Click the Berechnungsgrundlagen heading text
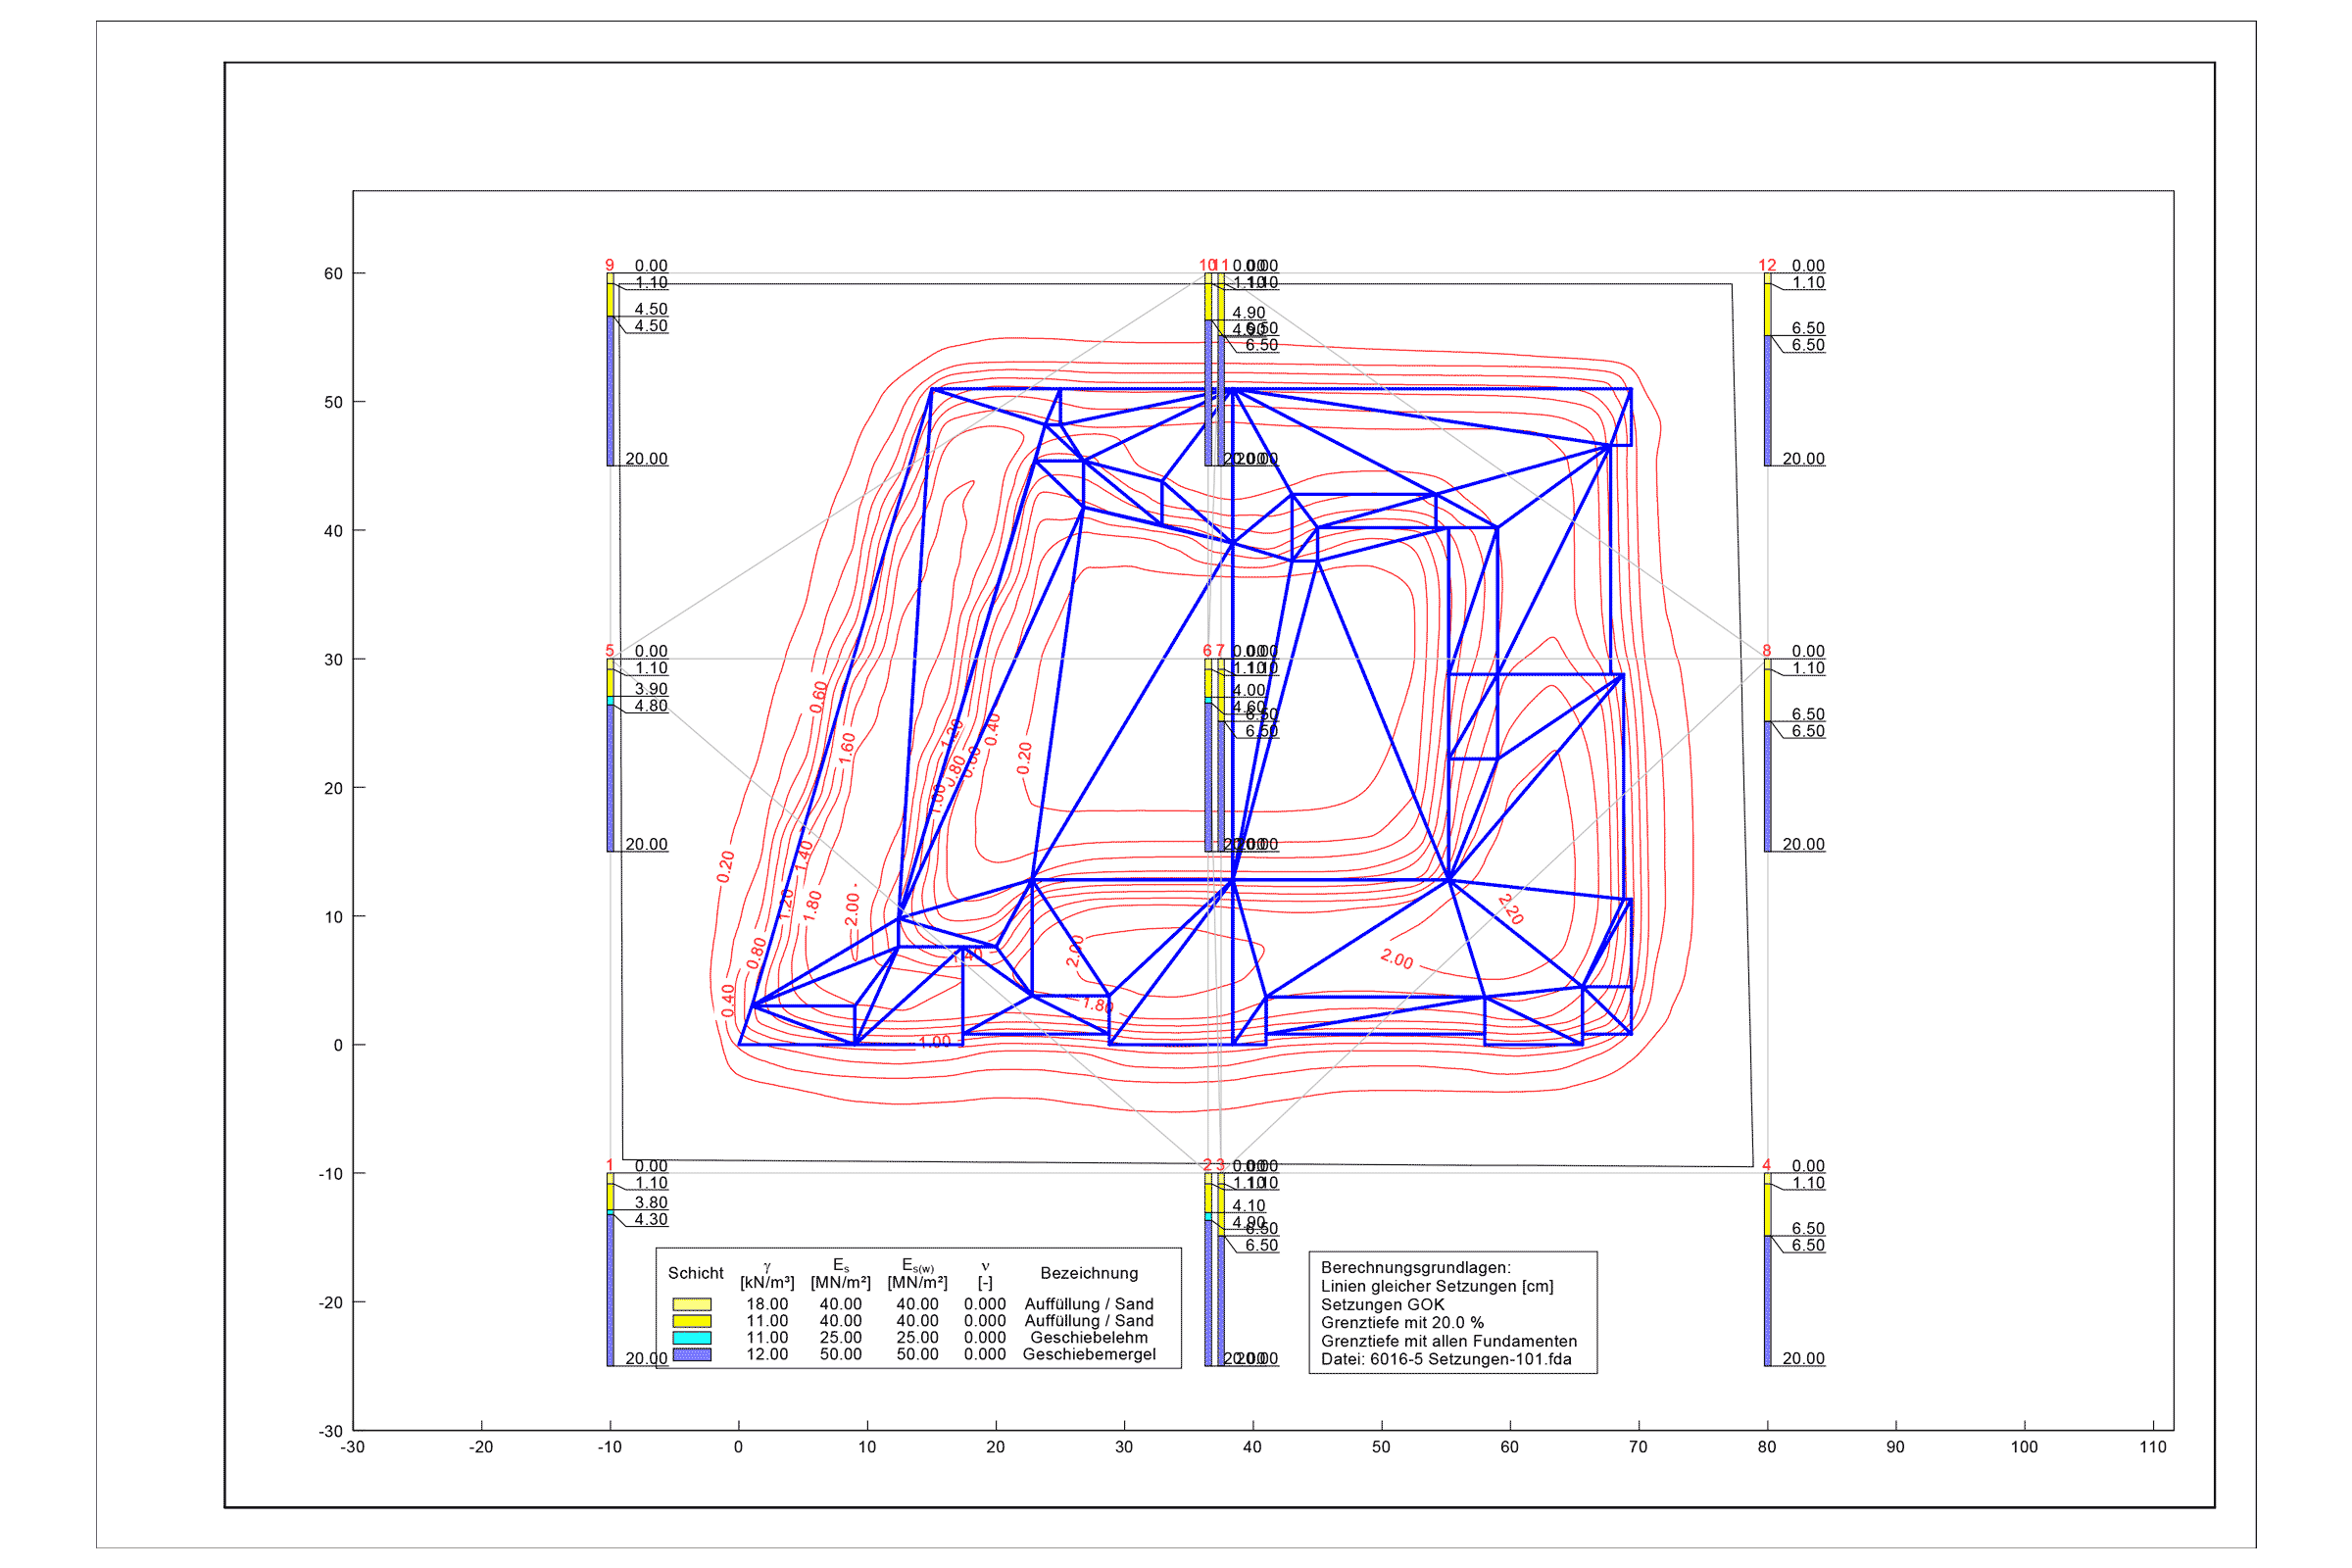This screenshot has height=1568, width=2352. (x=1415, y=1267)
